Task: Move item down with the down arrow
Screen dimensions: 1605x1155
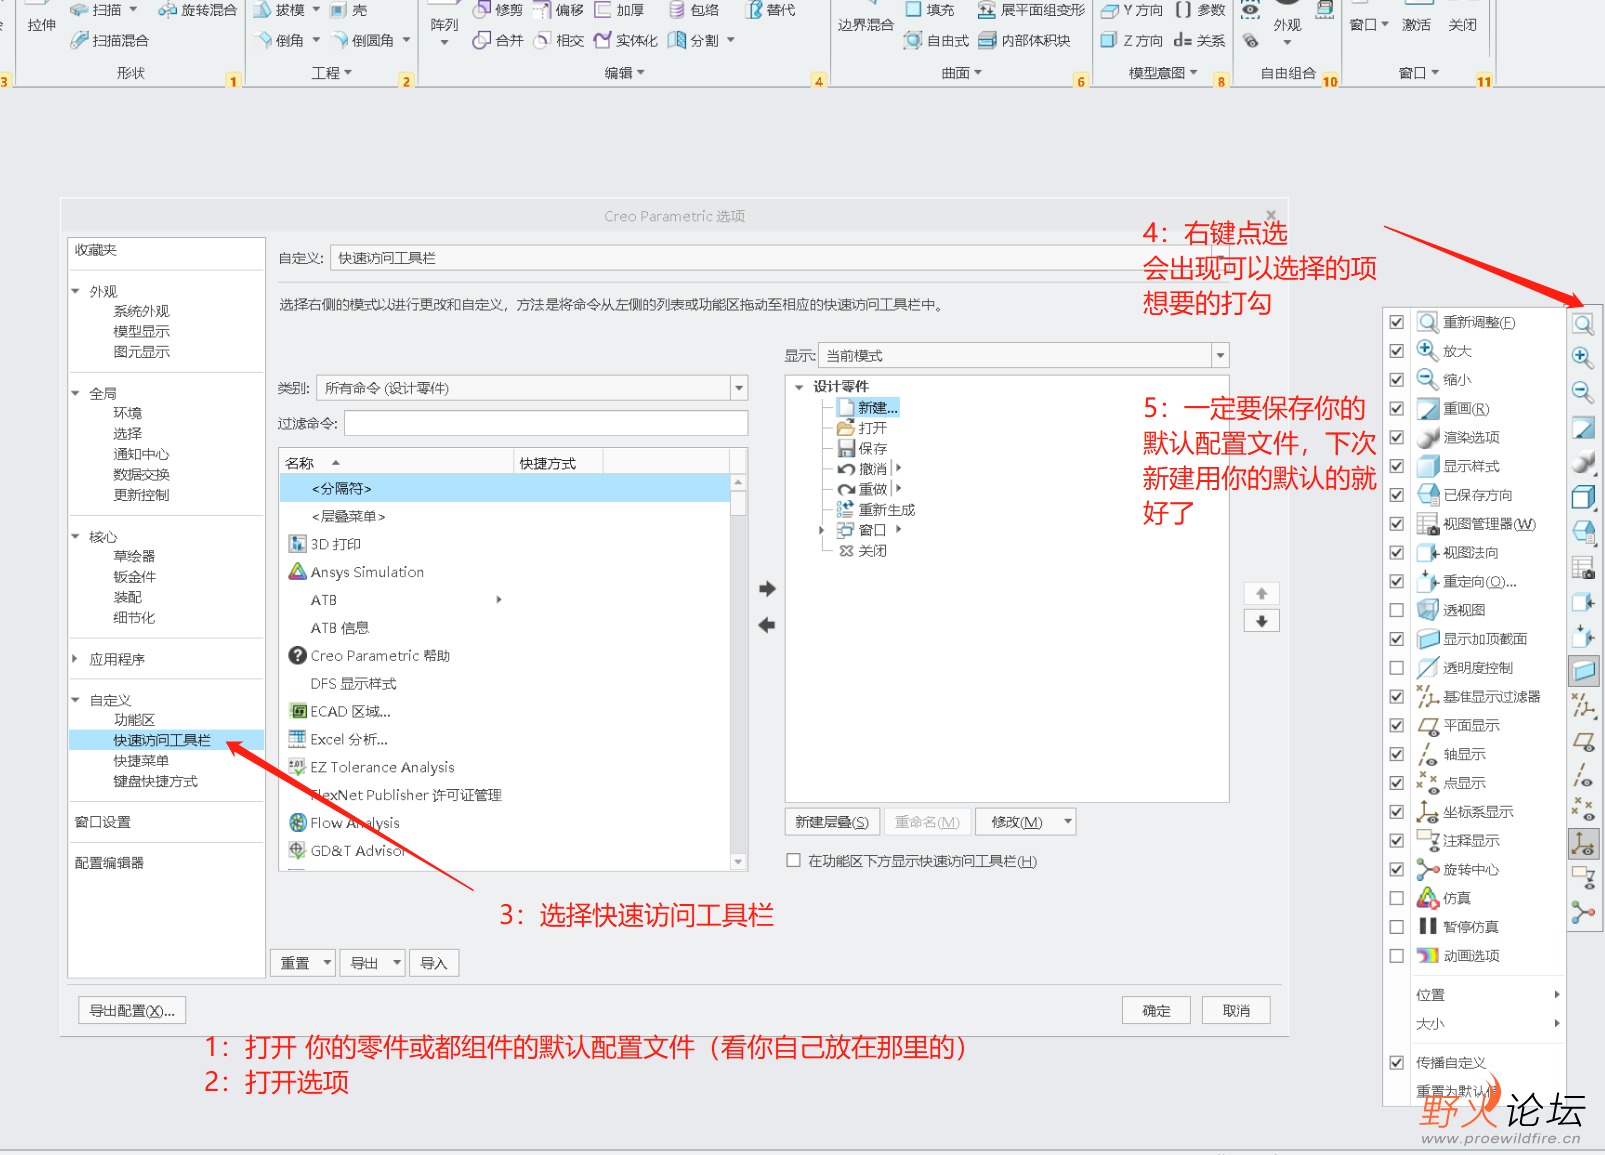Action: coord(1262,621)
